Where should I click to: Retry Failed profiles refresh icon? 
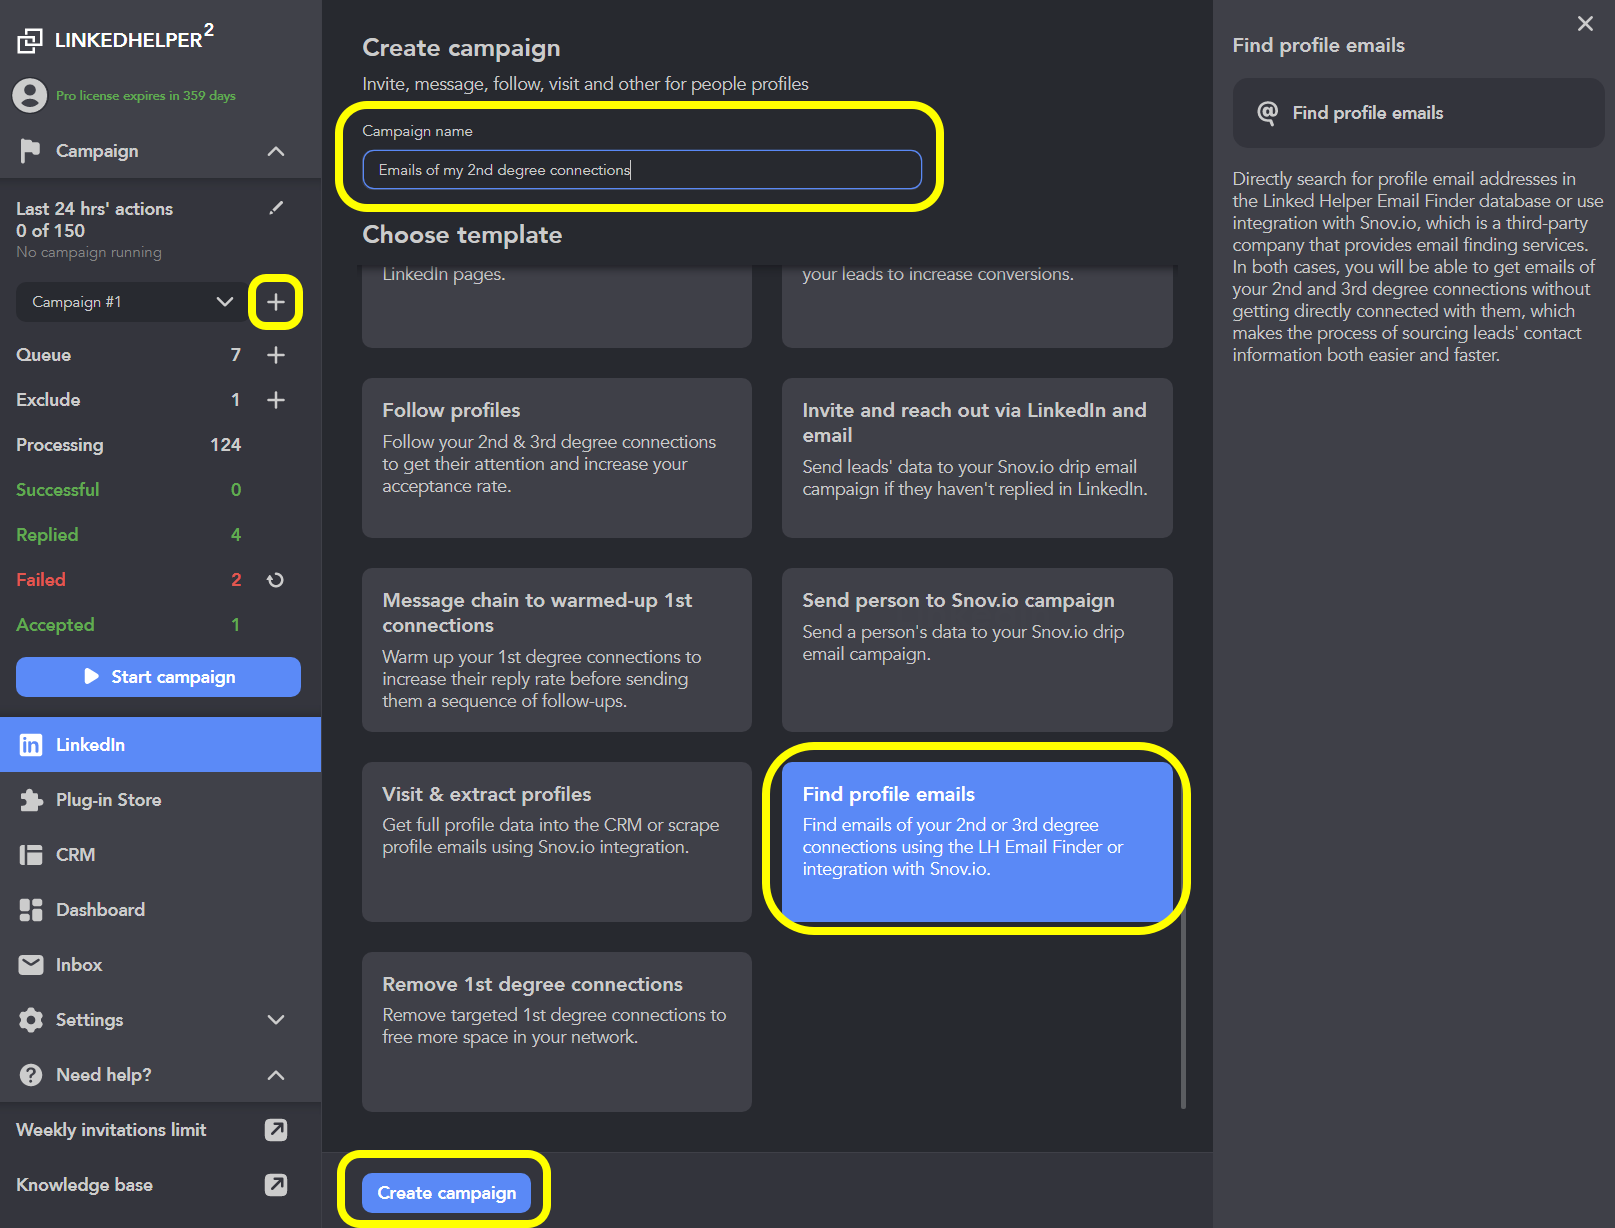click(x=276, y=580)
